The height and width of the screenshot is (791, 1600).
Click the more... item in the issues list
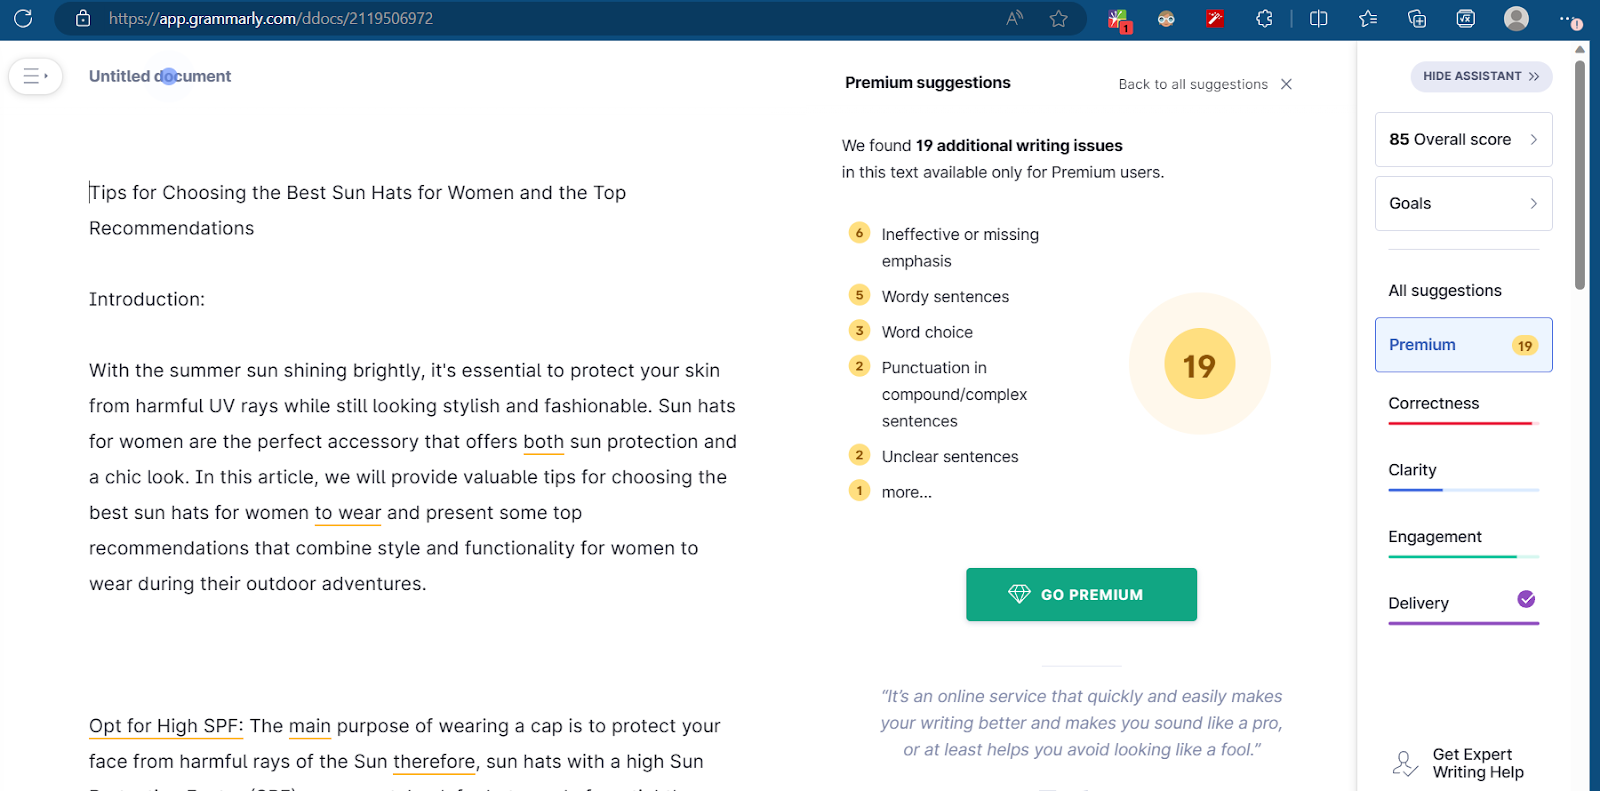coord(906,492)
